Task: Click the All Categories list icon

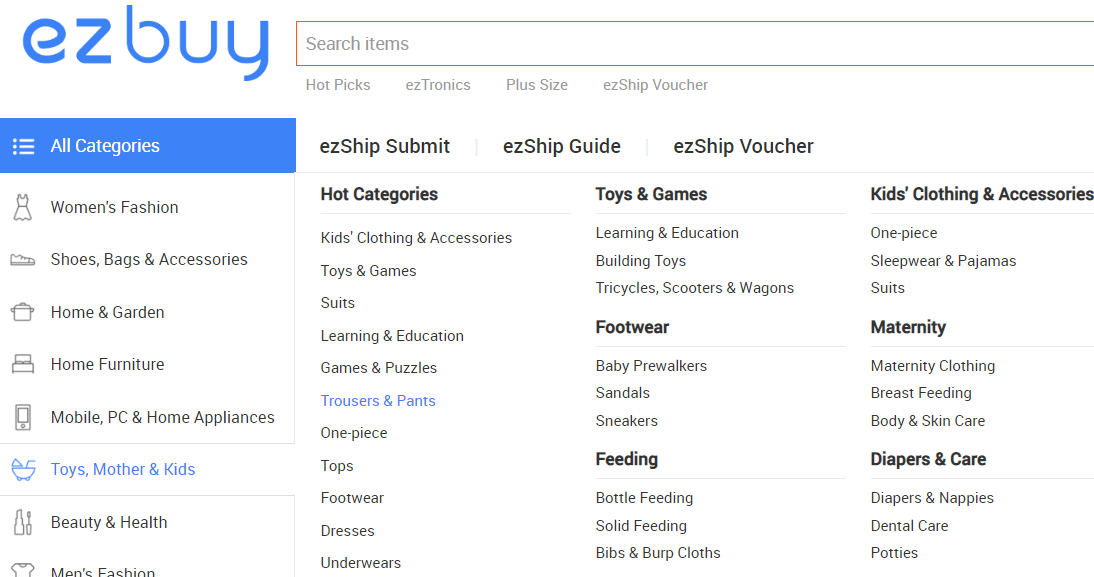Action: [x=24, y=146]
